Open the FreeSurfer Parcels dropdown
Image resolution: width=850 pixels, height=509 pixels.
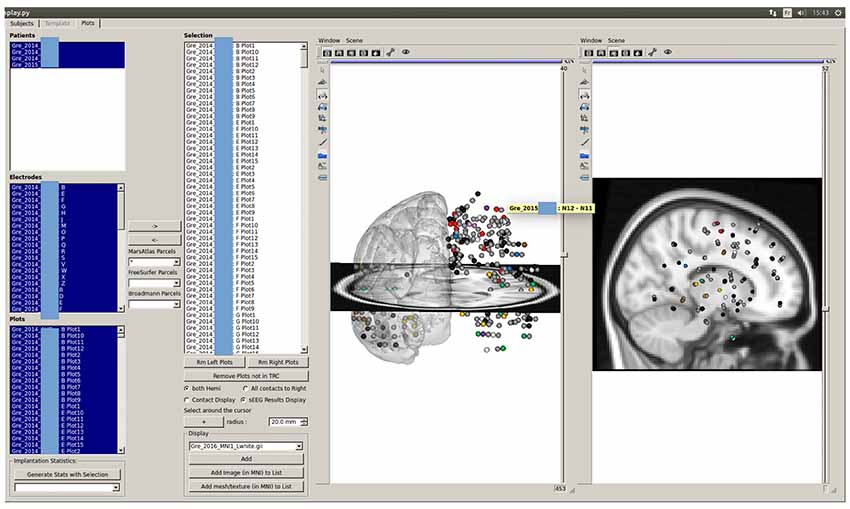pyautogui.click(x=154, y=283)
